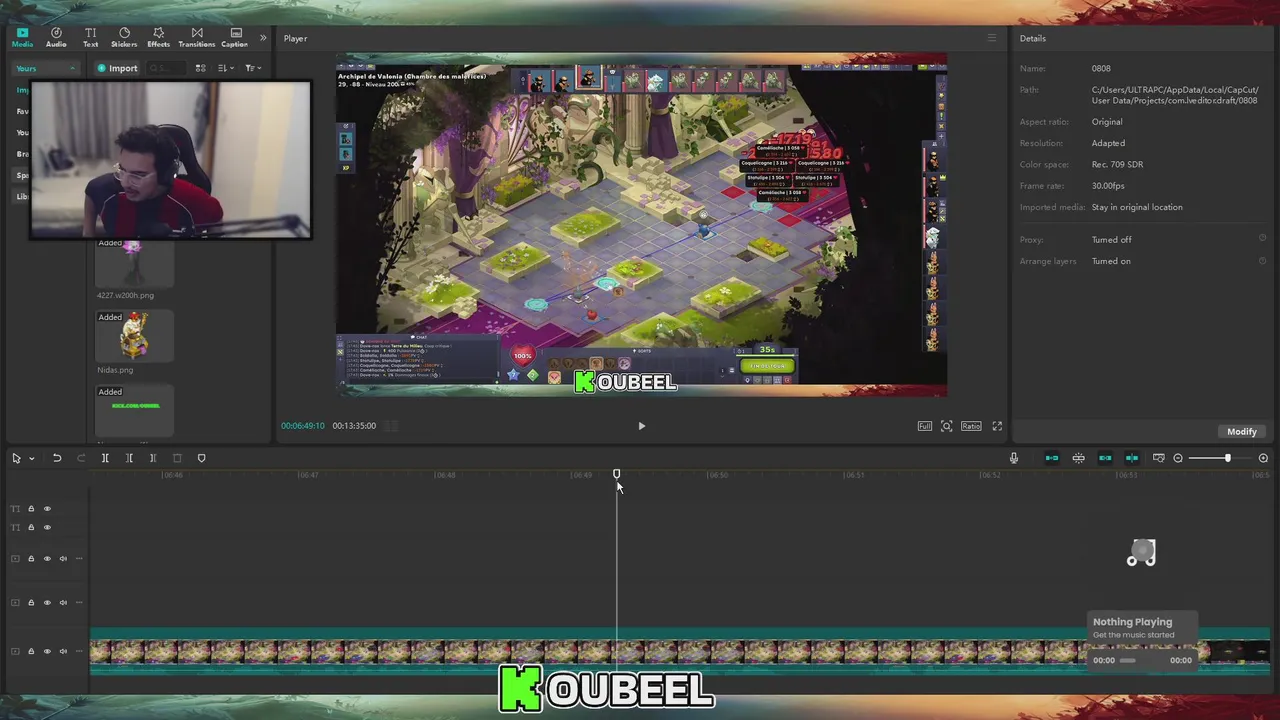Image resolution: width=1280 pixels, height=720 pixels.
Task: Lock the upper overlay video track
Action: (x=31, y=559)
